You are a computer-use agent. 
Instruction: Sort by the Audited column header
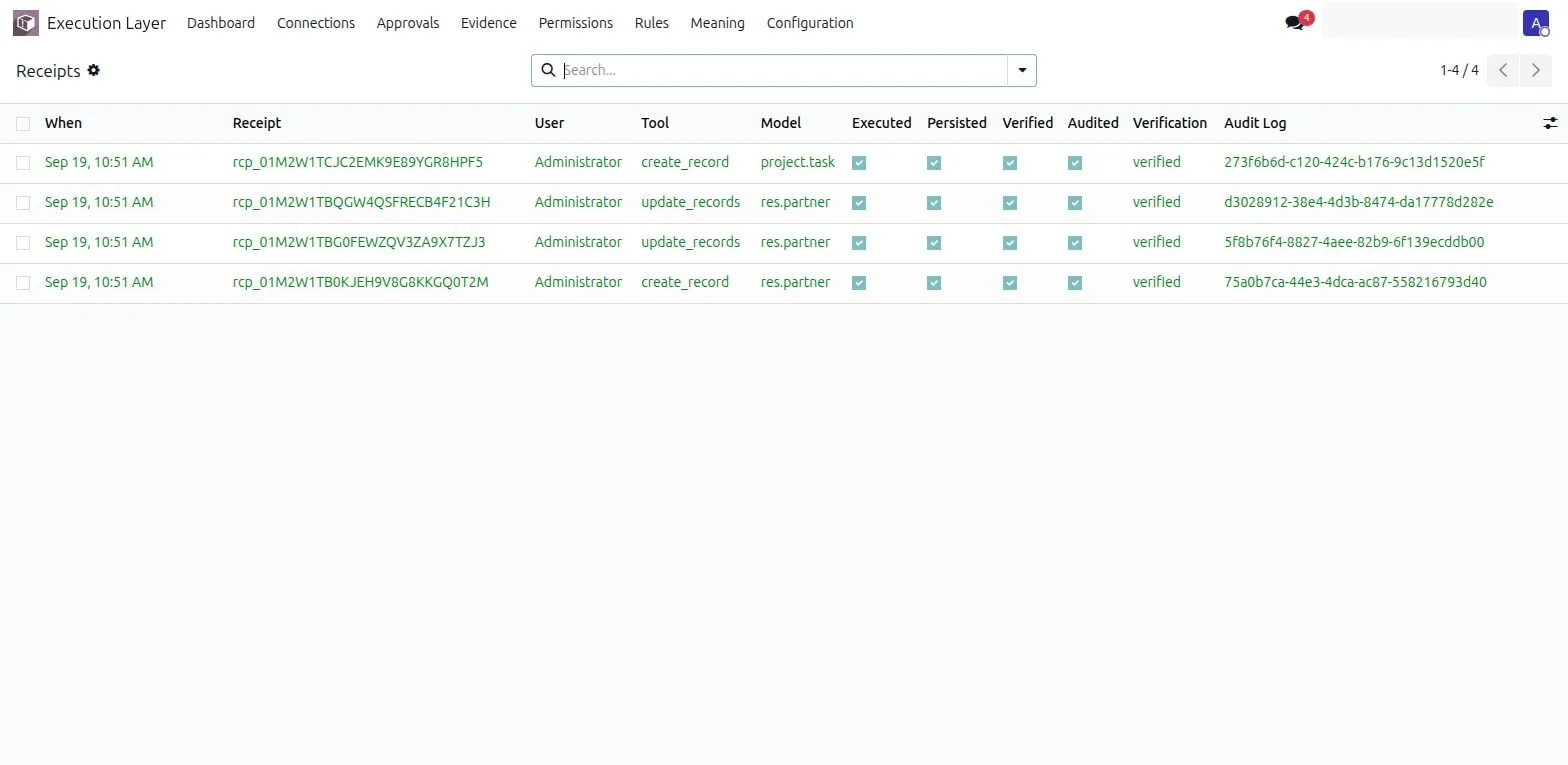[1093, 123]
